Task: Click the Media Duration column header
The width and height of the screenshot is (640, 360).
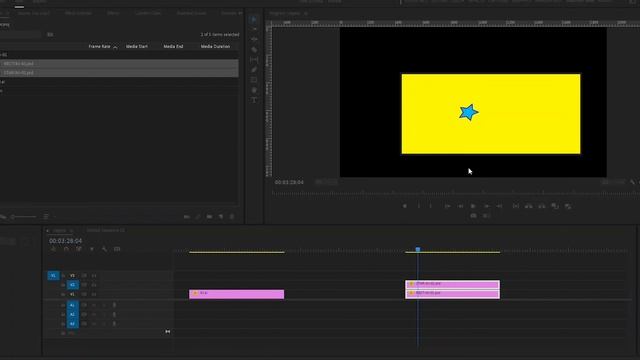Action: point(215,47)
